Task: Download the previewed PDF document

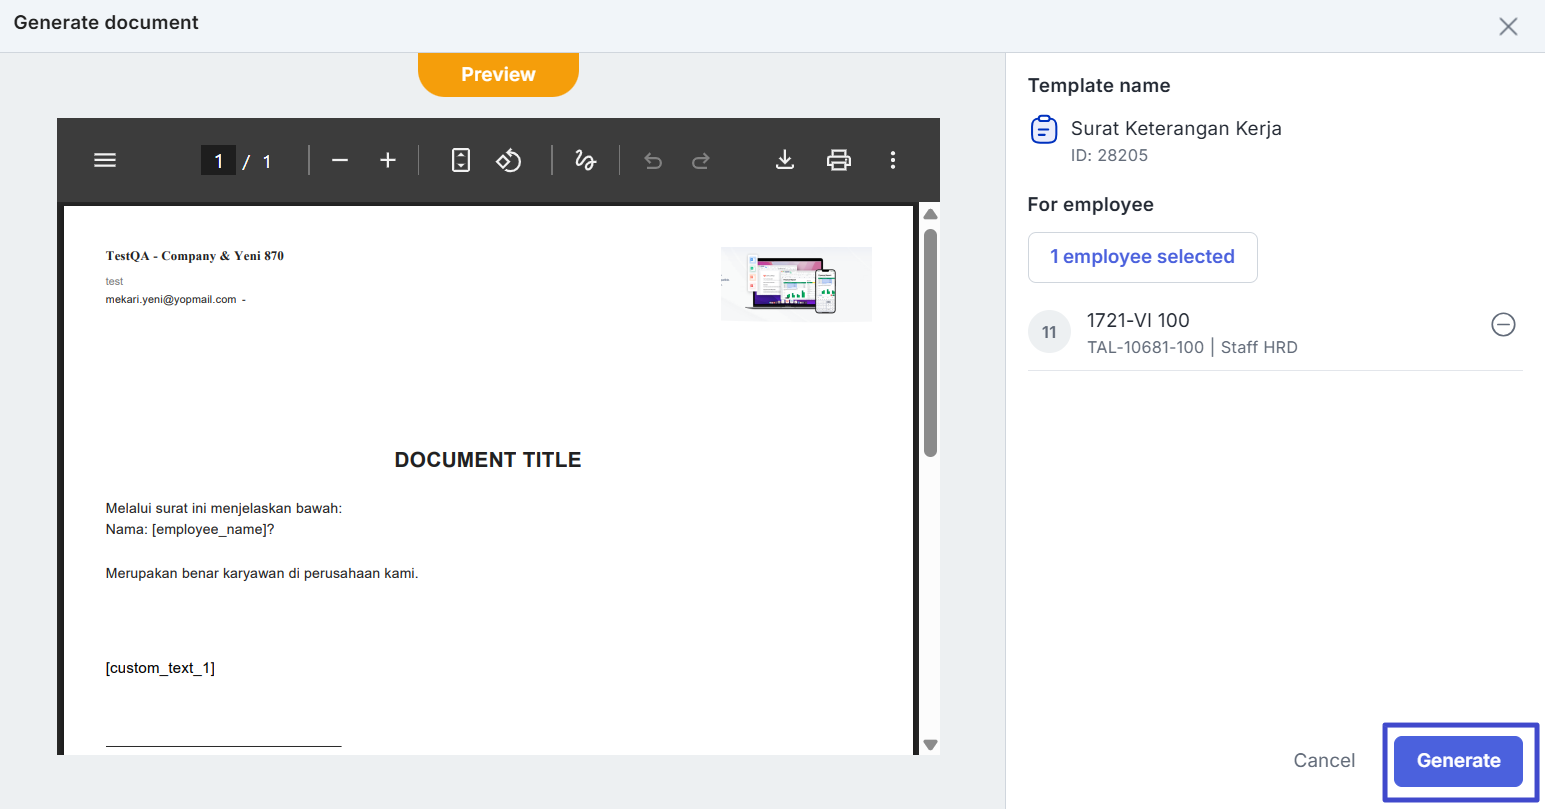Action: click(785, 160)
